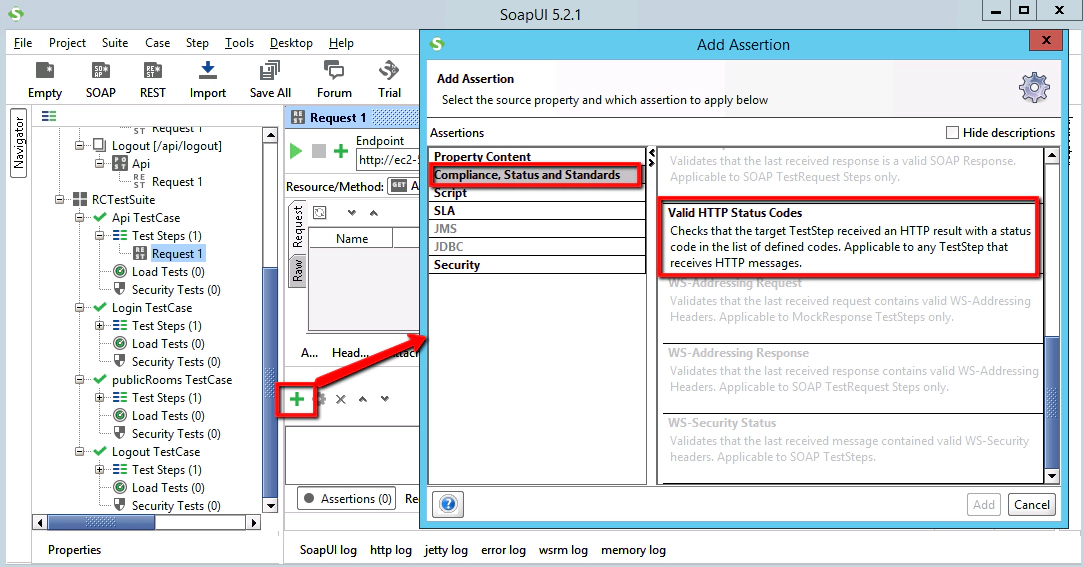Import a project via Import icon
The width and height of the screenshot is (1084, 567).
207,80
